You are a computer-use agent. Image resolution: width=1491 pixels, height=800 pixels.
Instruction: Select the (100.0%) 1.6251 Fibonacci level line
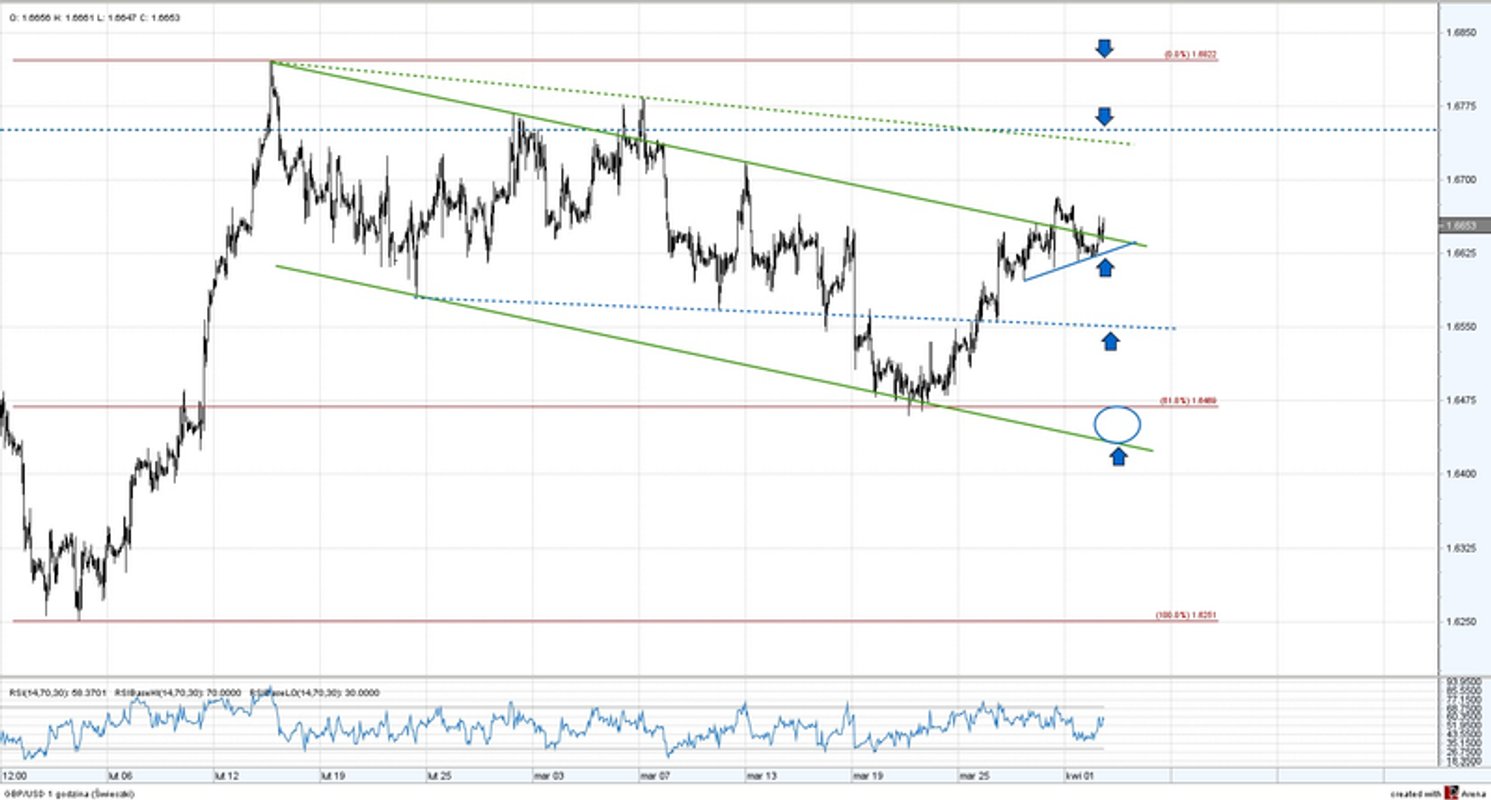pyautogui.click(x=600, y=621)
